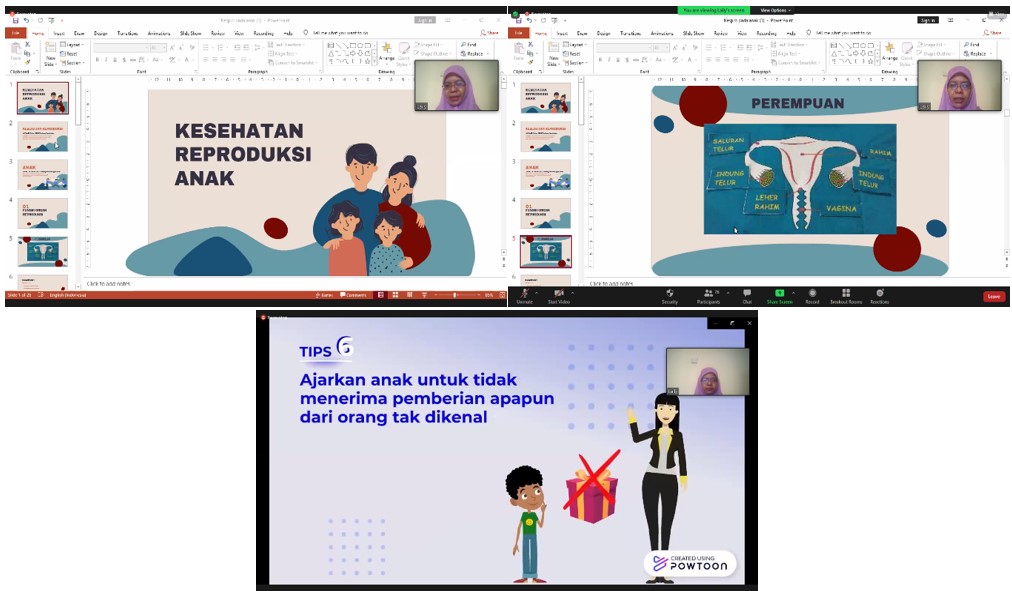Toggle Start Video in Zoom toolbar
This screenshot has height=591, width=1012.
557,294
